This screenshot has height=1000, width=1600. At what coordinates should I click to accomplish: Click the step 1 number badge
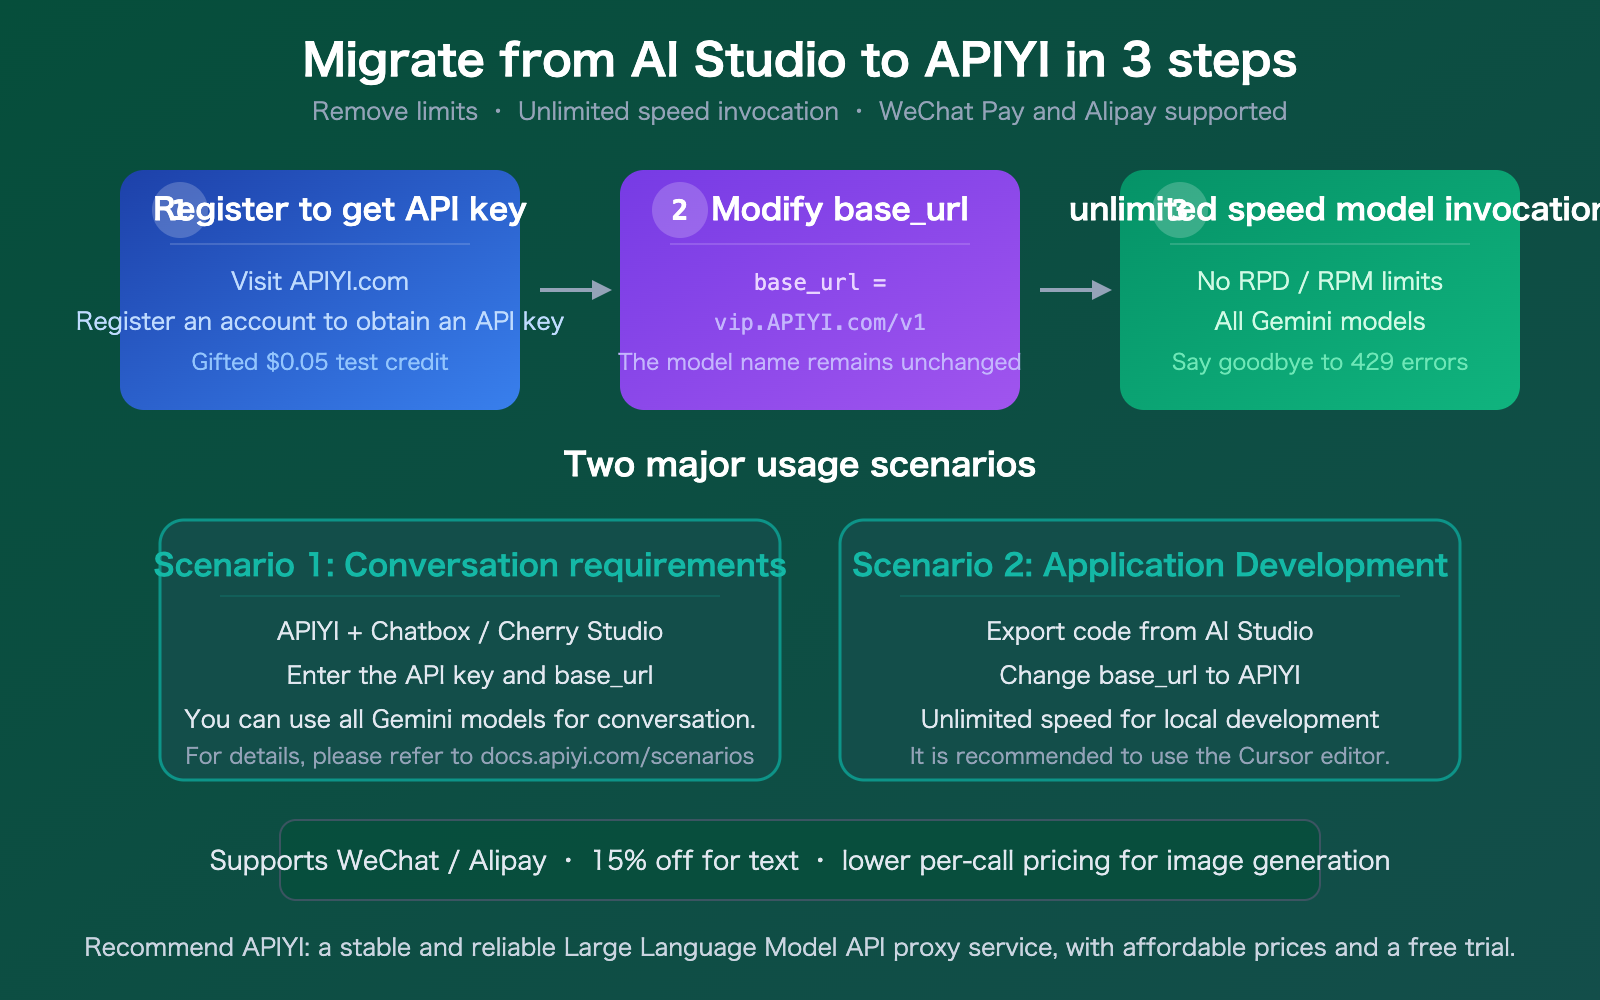pos(178,210)
